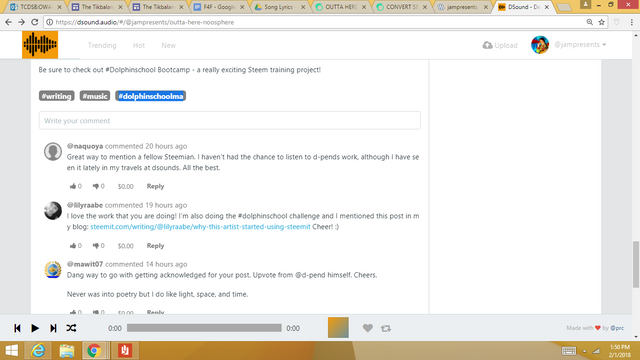The image size is (640, 360).
Task: Resteem the track with repost icon
Action: [x=386, y=328]
